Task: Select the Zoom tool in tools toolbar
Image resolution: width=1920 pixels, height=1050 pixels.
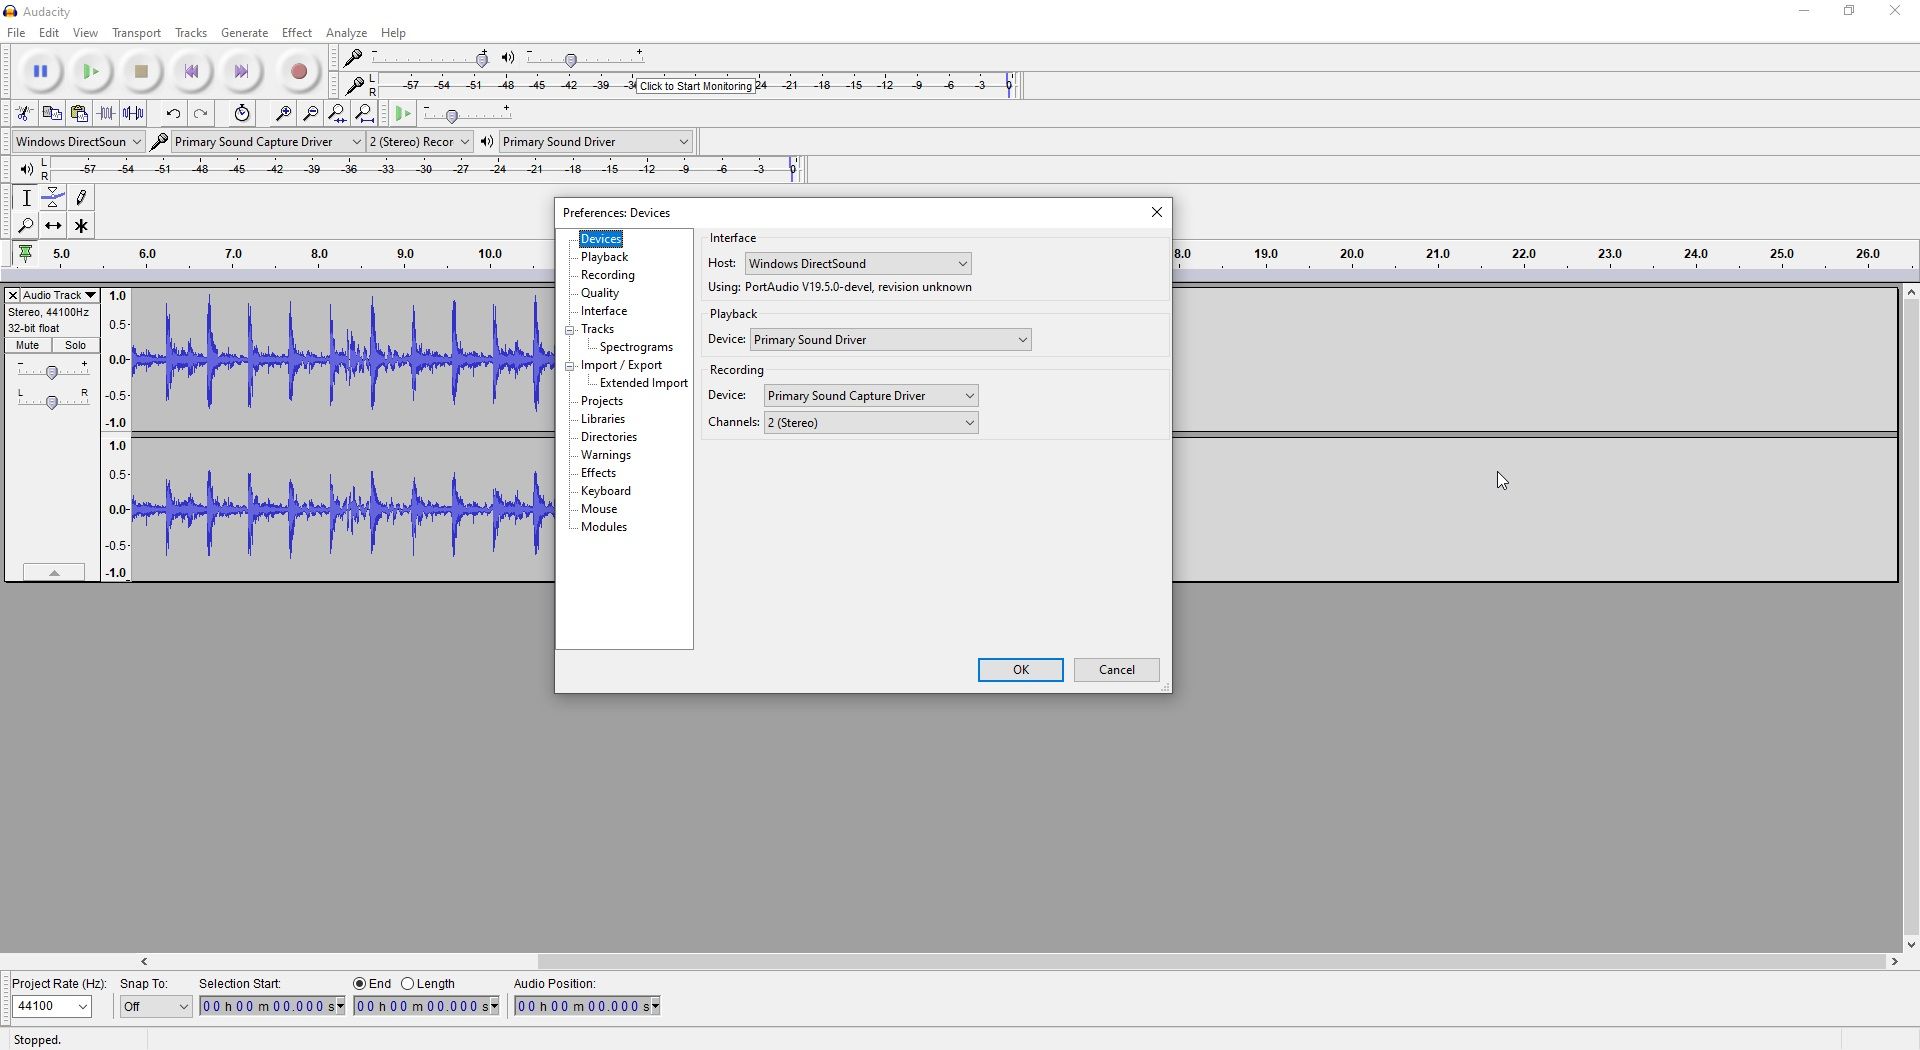Action: click(x=26, y=226)
